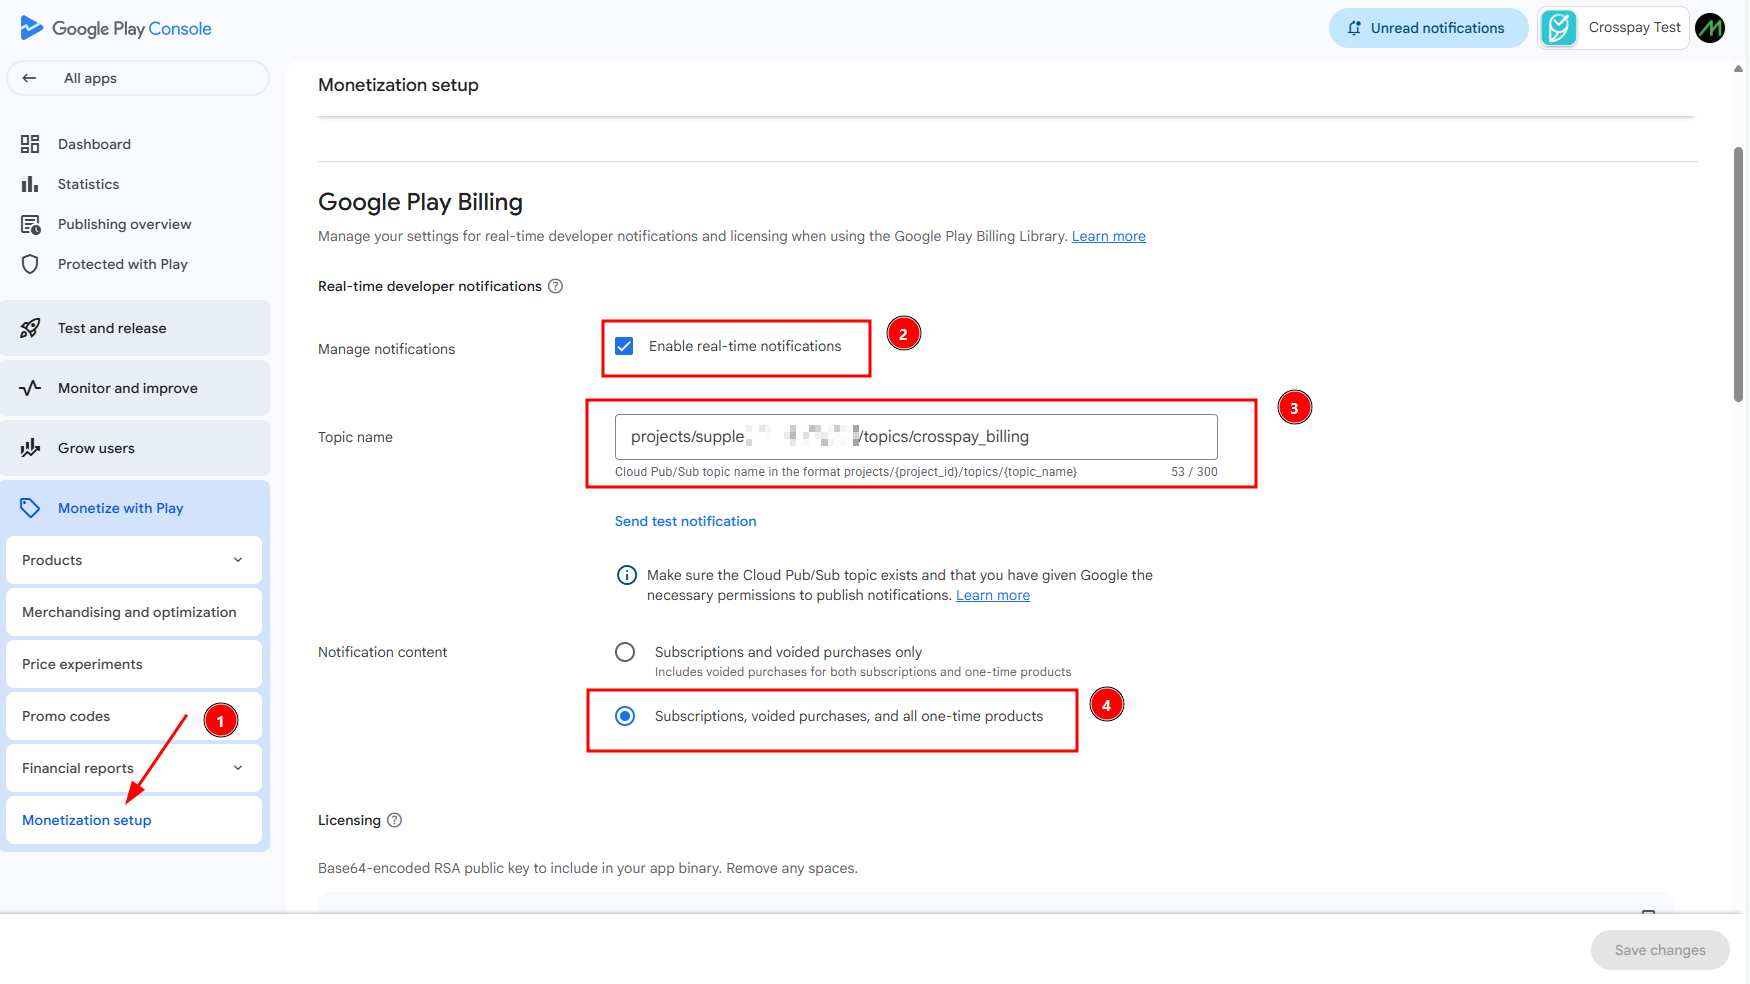Click Unread notifications button
The width and height of the screenshot is (1750, 984).
pos(1428,28)
